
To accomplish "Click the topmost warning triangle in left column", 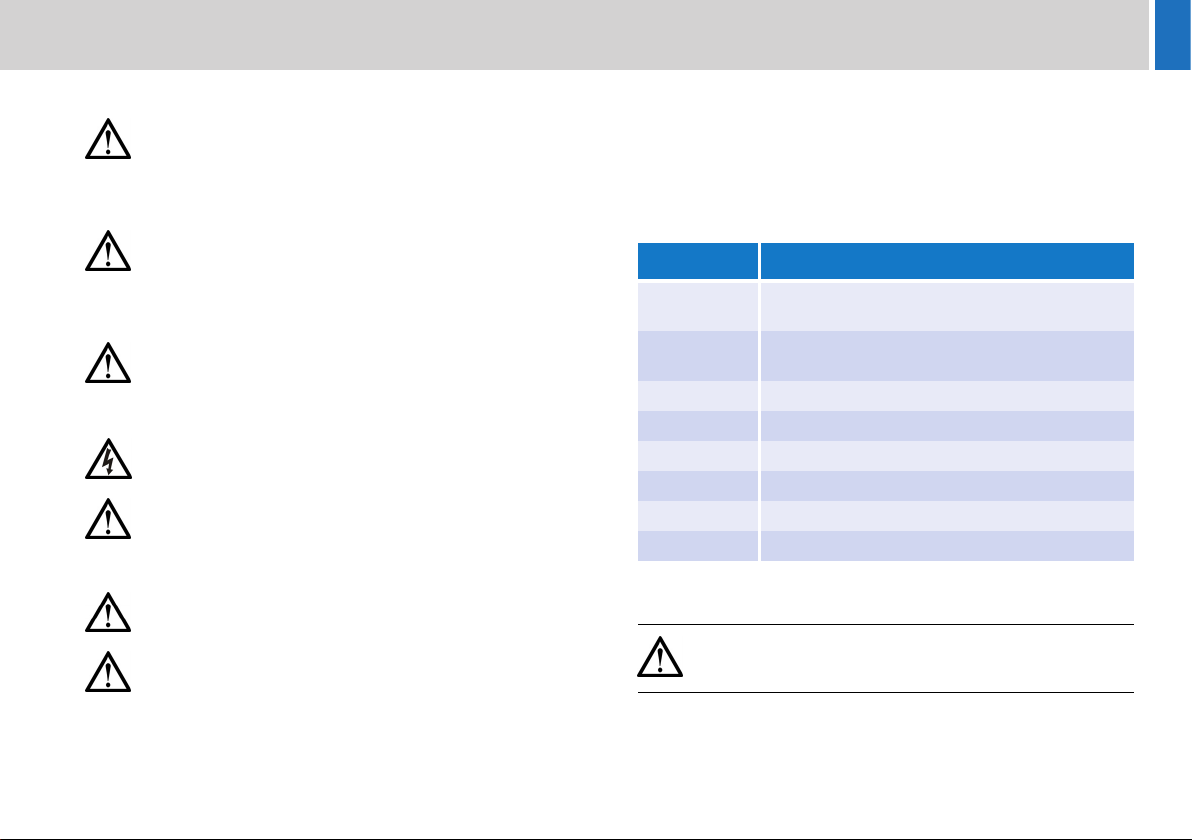I will pyautogui.click(x=108, y=144).
